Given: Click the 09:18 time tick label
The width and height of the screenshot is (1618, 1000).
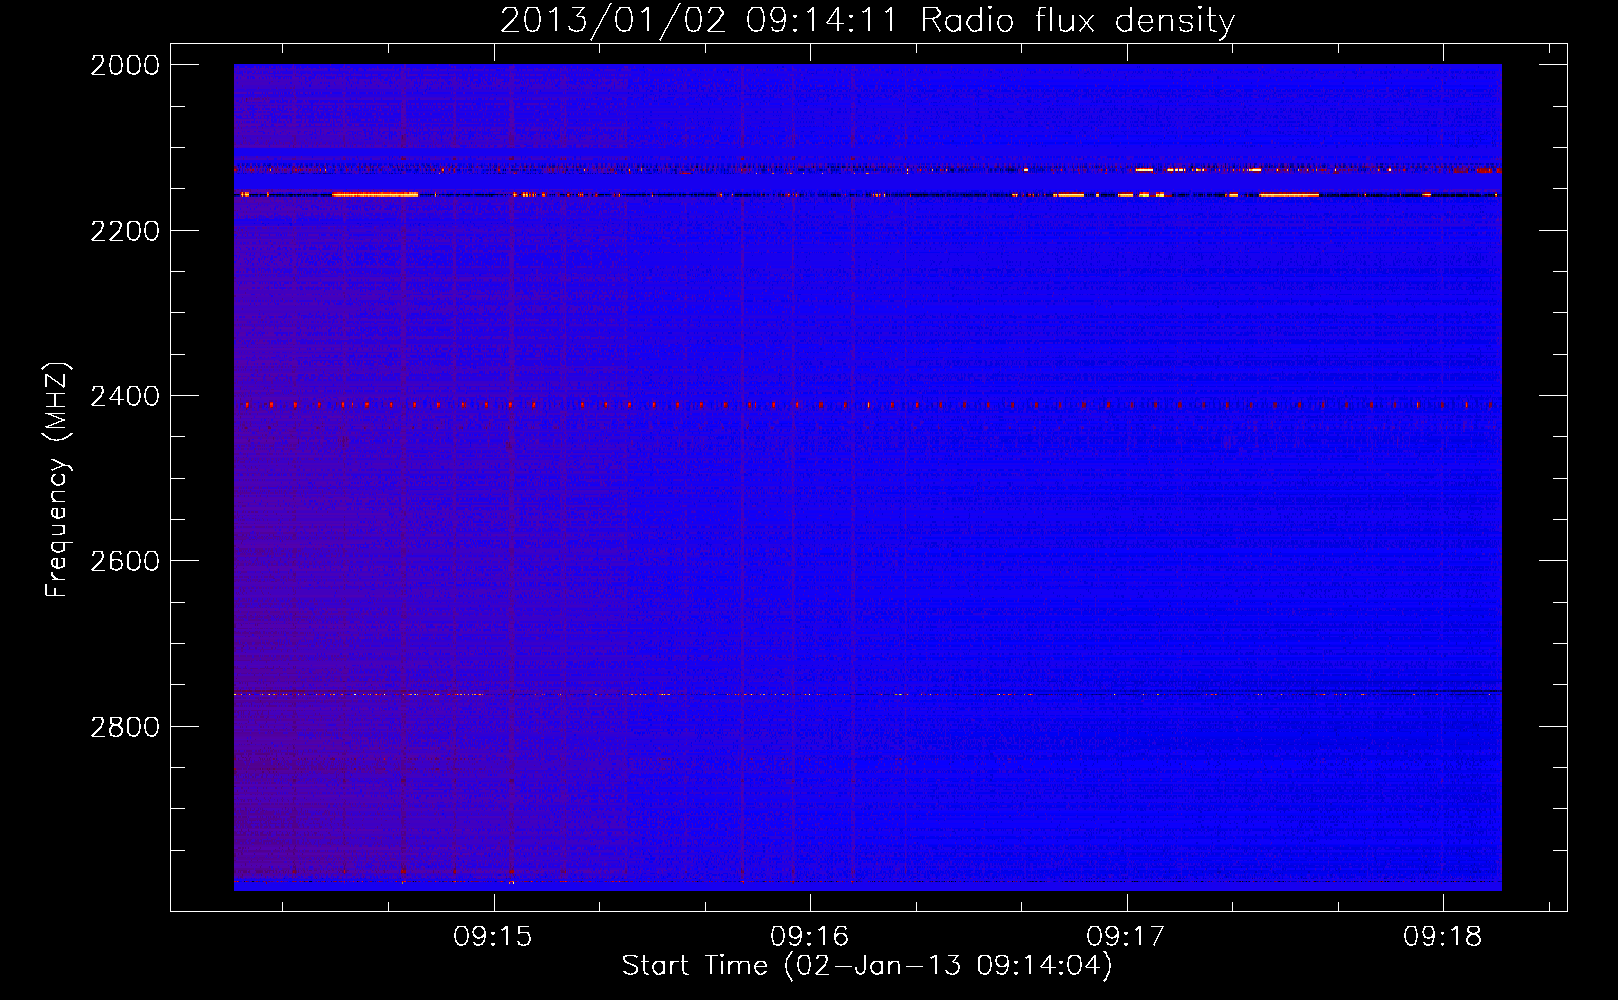Looking at the screenshot, I should (1443, 937).
